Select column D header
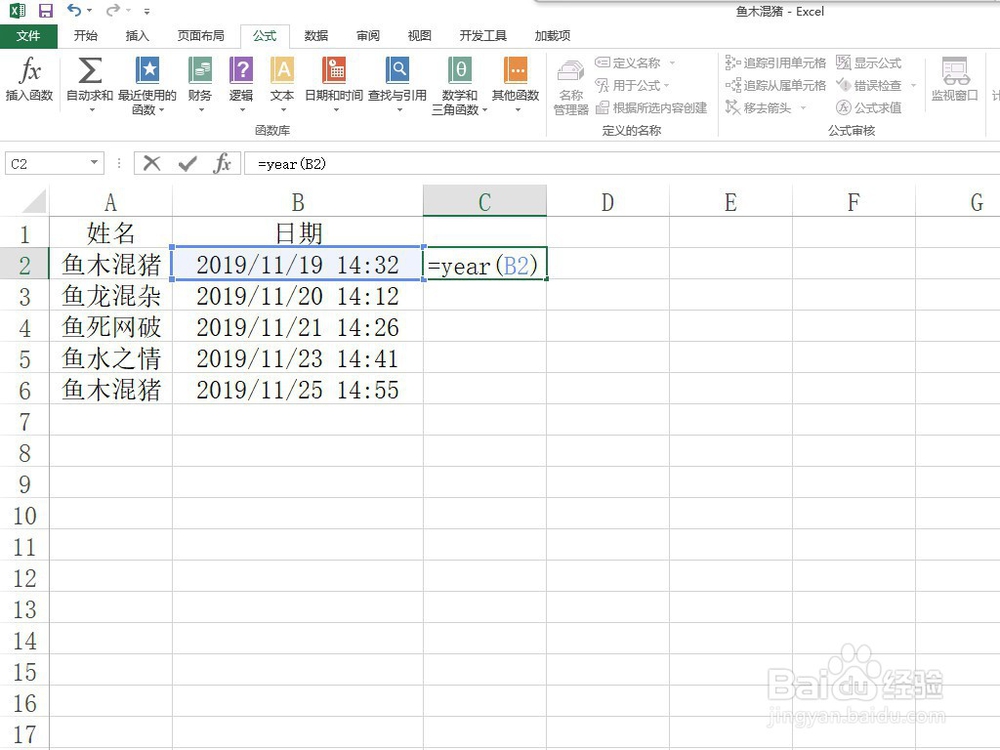 608,202
